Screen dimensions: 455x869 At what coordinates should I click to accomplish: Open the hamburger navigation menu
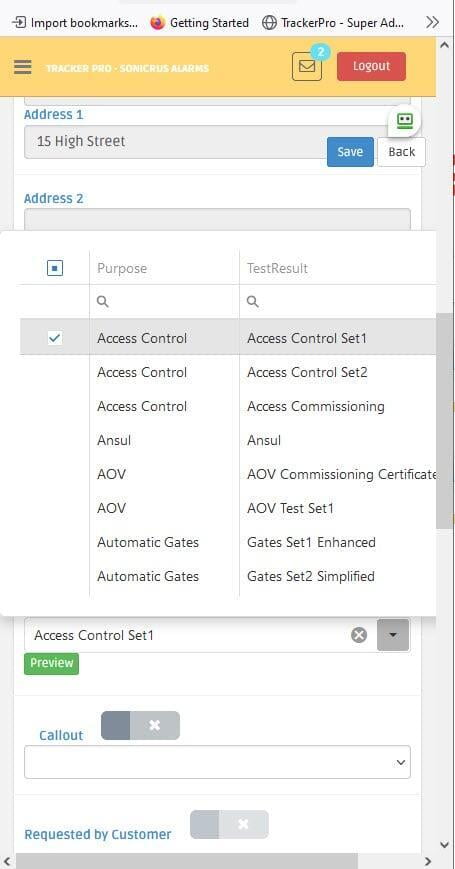coord(23,67)
